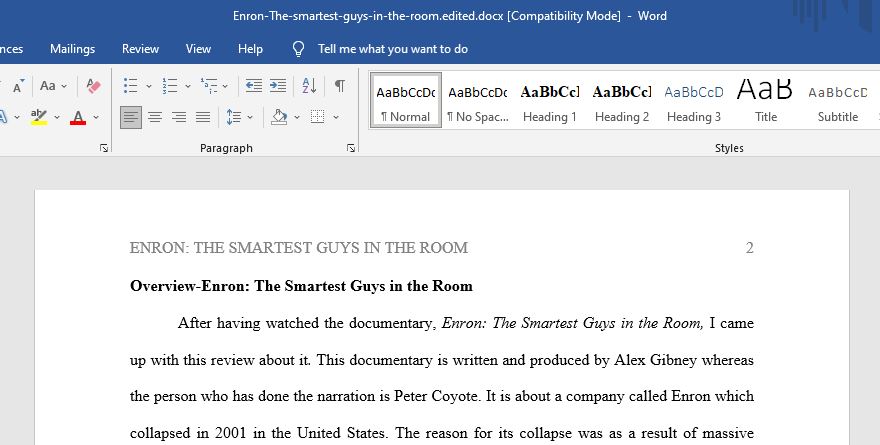Image resolution: width=880 pixels, height=445 pixels.
Task: Apply the Heading 3 style
Action: 694,100
